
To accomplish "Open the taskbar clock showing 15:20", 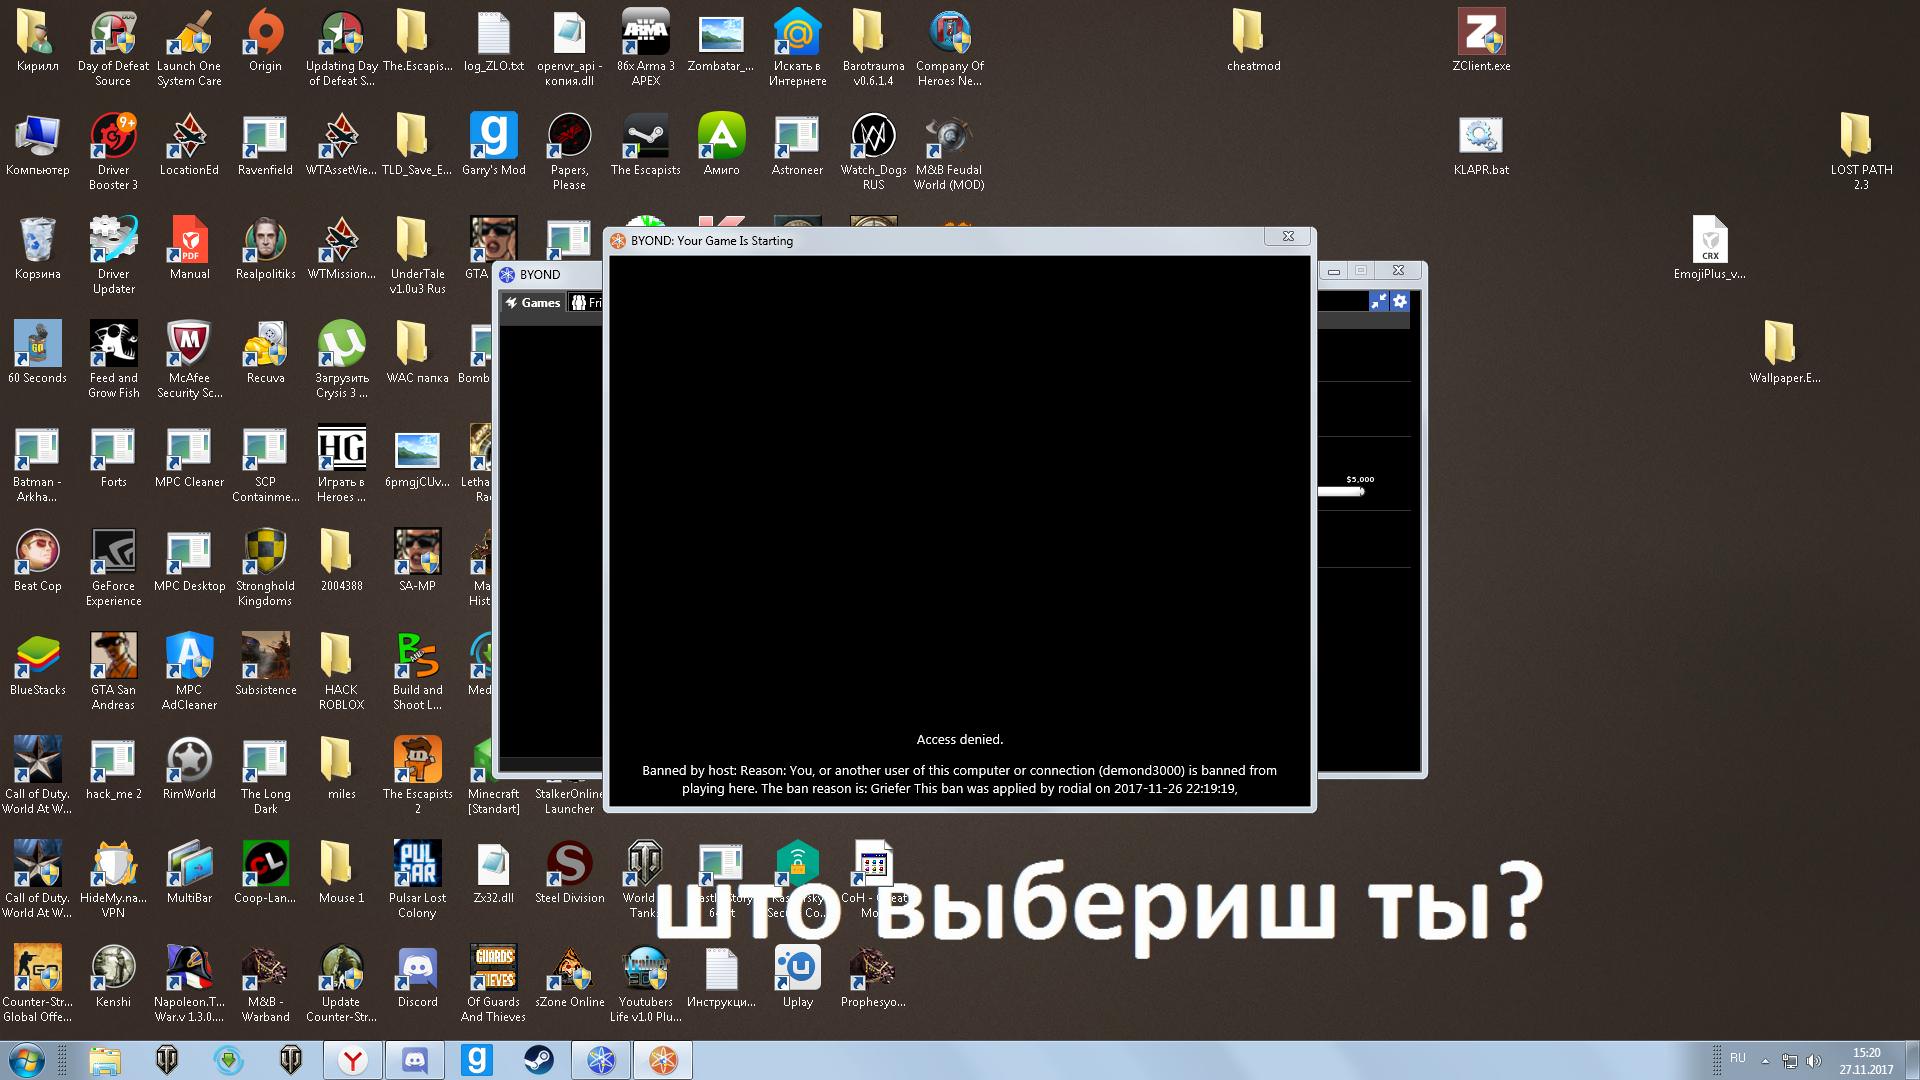I will click(x=1866, y=1061).
